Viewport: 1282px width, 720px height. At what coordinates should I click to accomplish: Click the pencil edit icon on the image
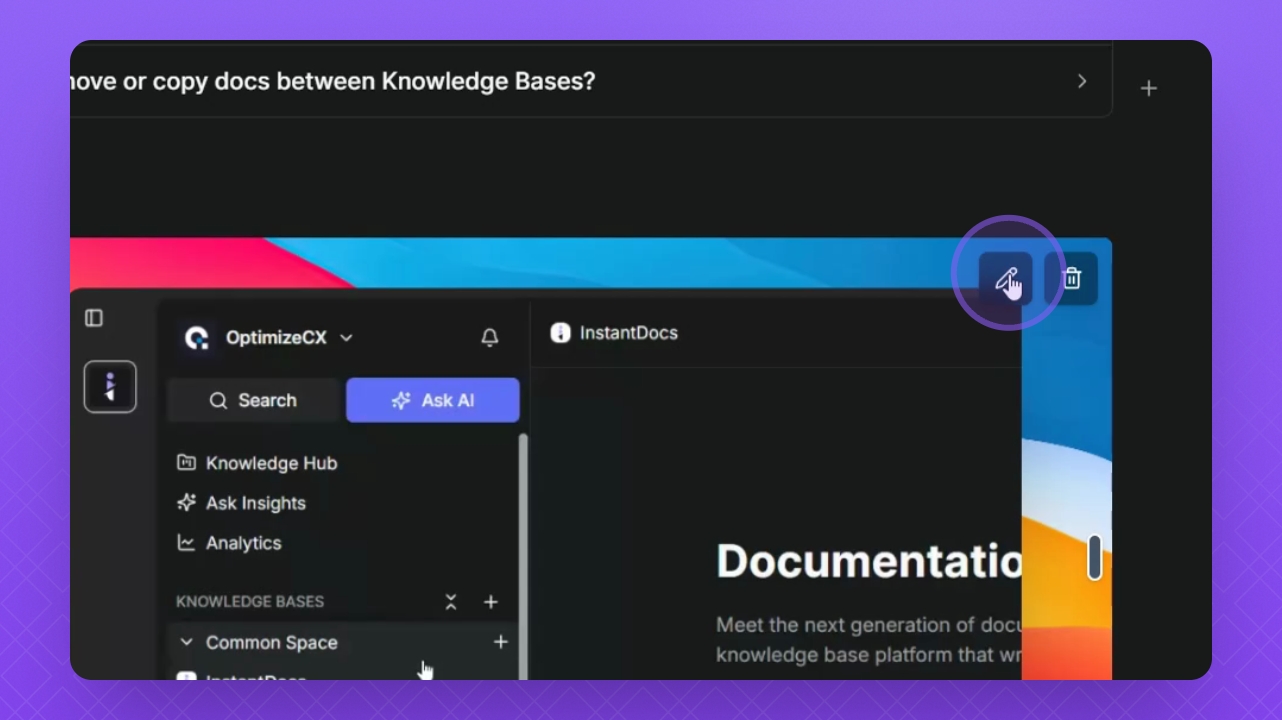(x=1005, y=279)
